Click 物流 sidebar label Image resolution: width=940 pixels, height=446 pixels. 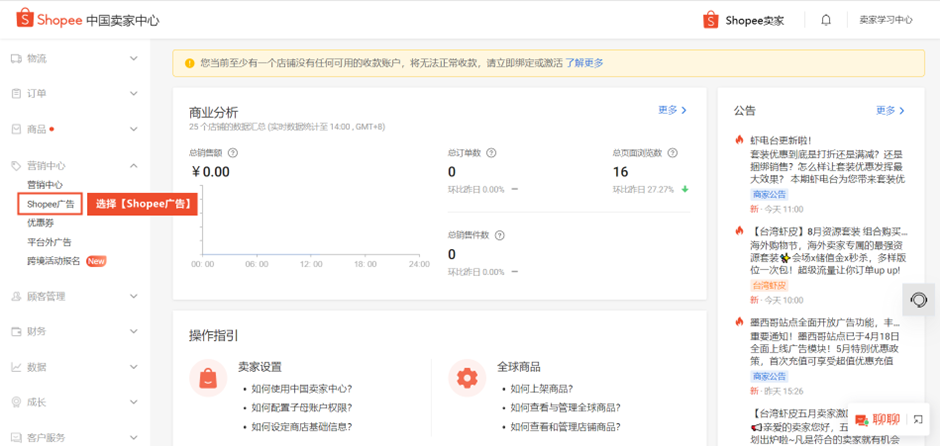[x=37, y=58]
